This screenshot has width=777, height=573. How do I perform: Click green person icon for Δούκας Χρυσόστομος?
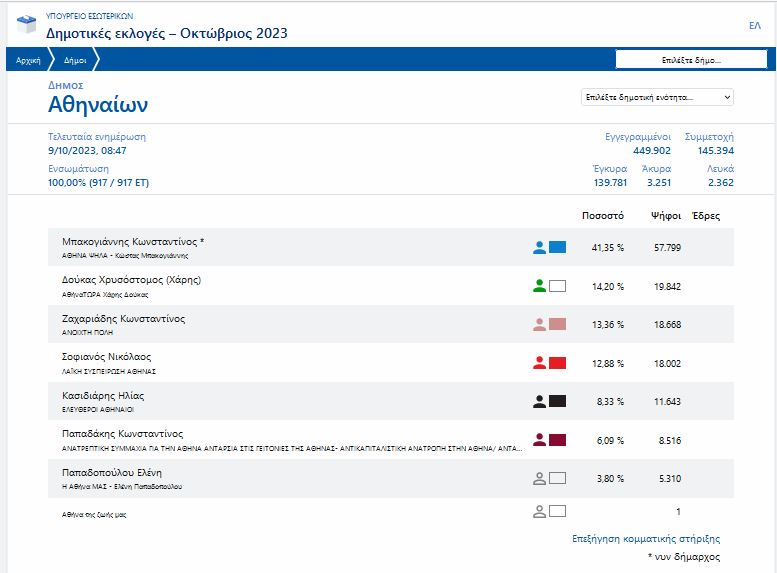[x=540, y=286]
